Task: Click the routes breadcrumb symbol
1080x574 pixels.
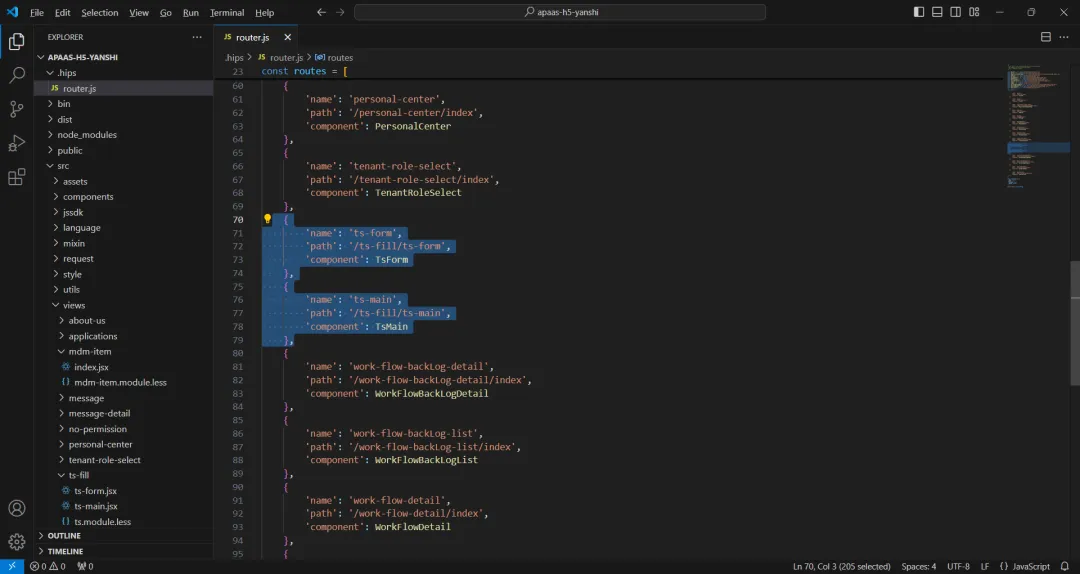Action: pyautogui.click(x=334, y=57)
